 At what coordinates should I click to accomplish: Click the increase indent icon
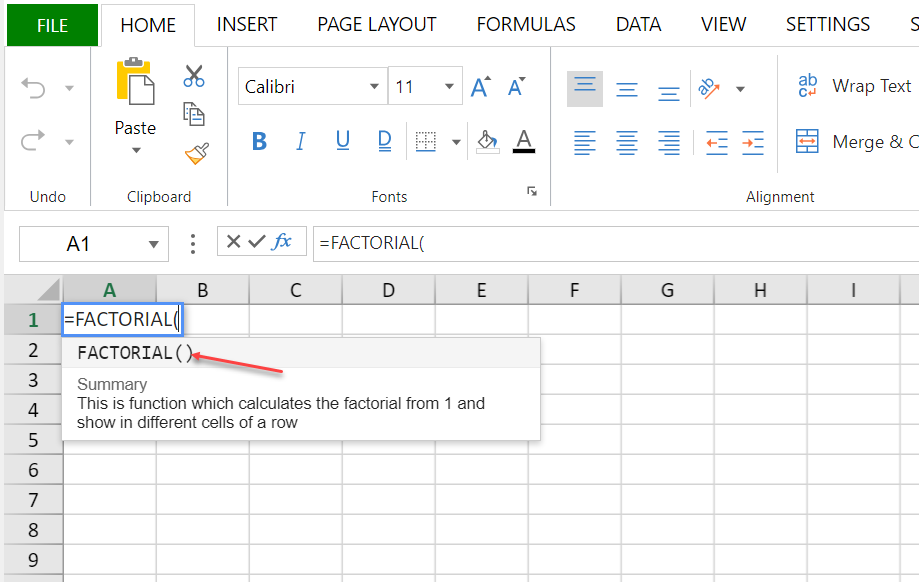[753, 142]
